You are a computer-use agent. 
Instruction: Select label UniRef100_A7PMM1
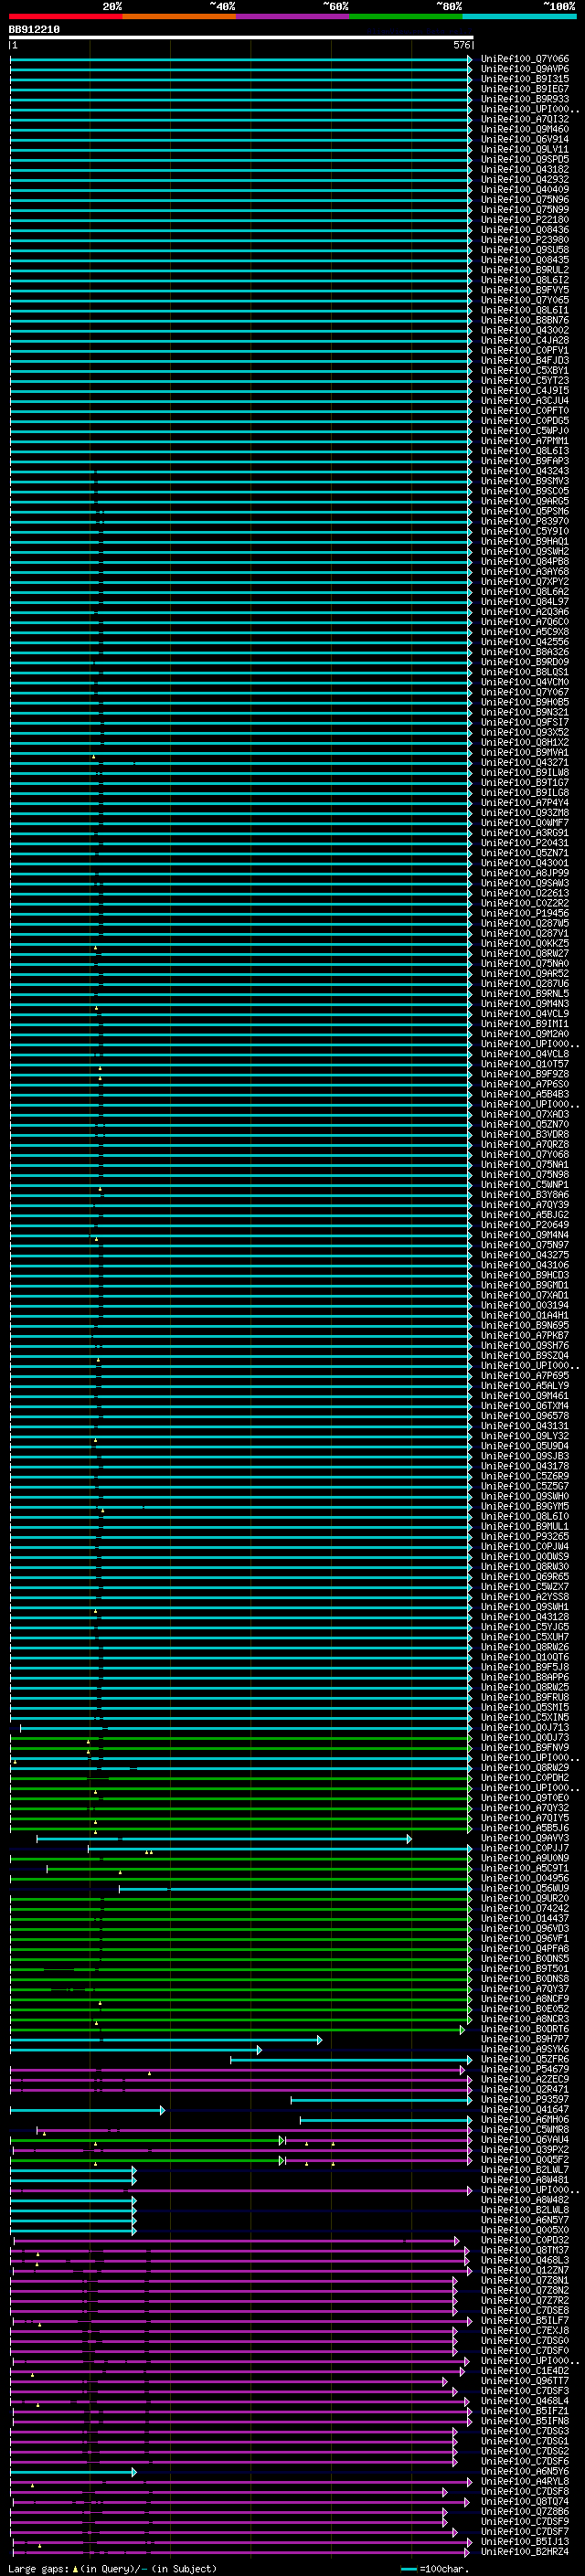(x=525, y=441)
